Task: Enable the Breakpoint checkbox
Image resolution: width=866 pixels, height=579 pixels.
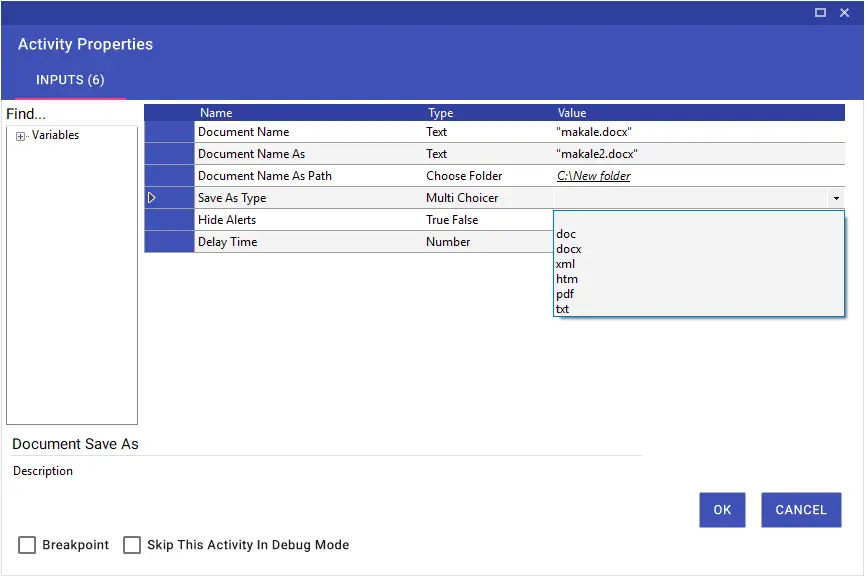Action: [27, 545]
